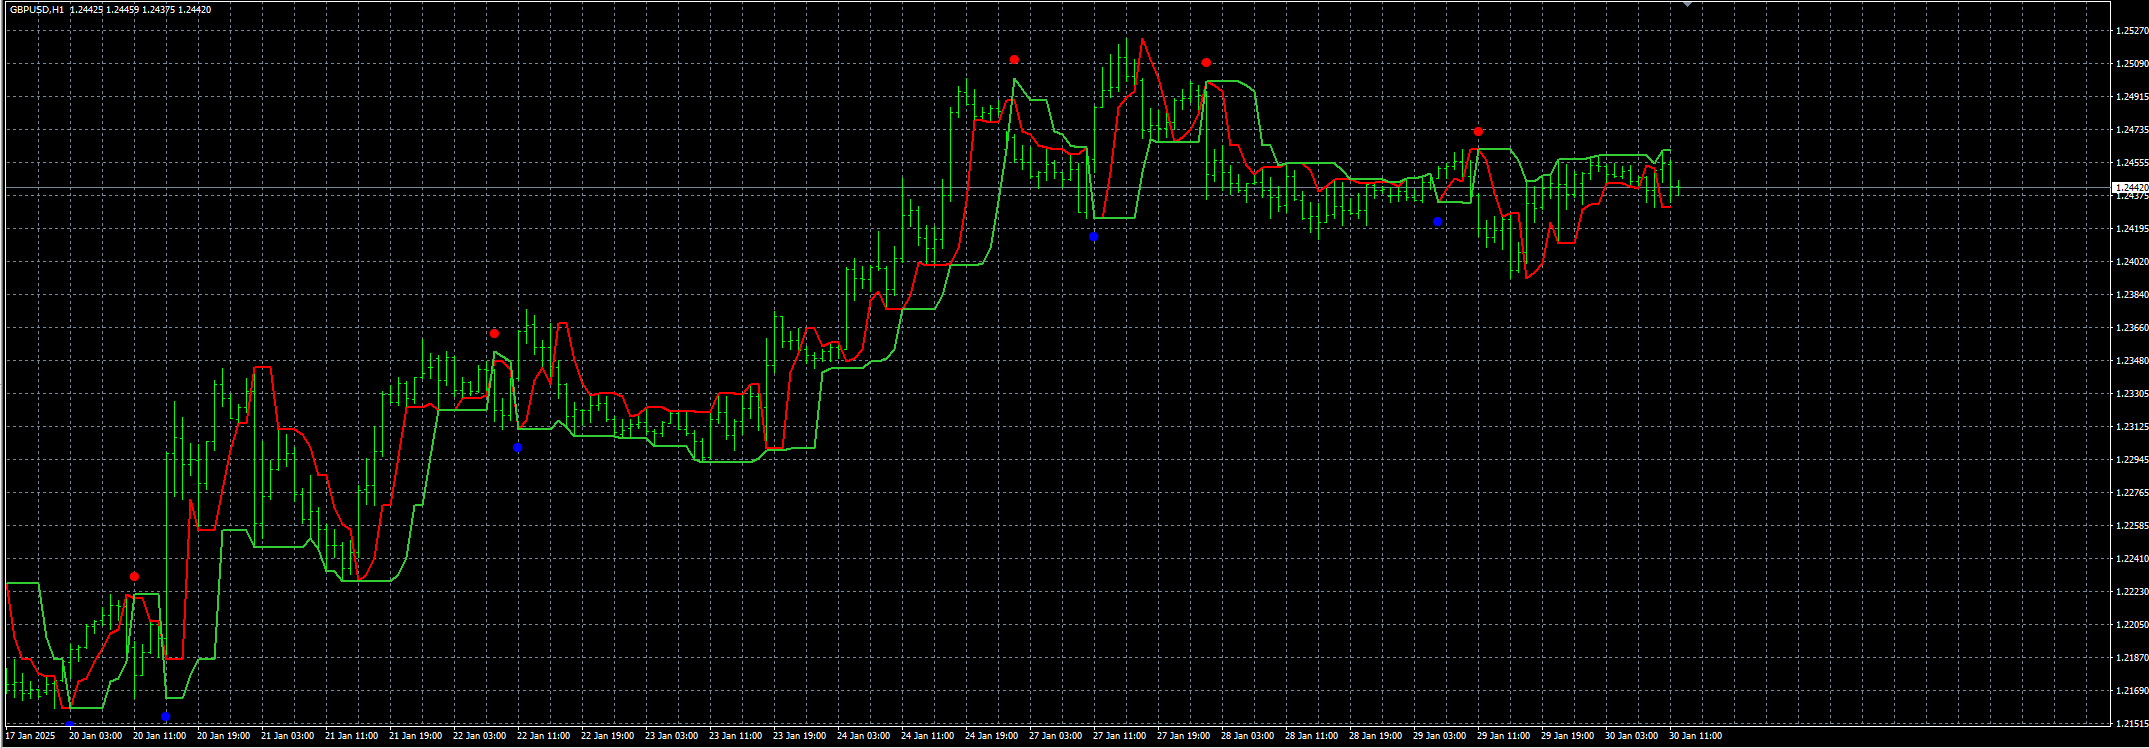Screen dimensions: 2149x748
Task: Click the 28 Jan 03:00 time axis label
Action: pyautogui.click(x=1247, y=736)
